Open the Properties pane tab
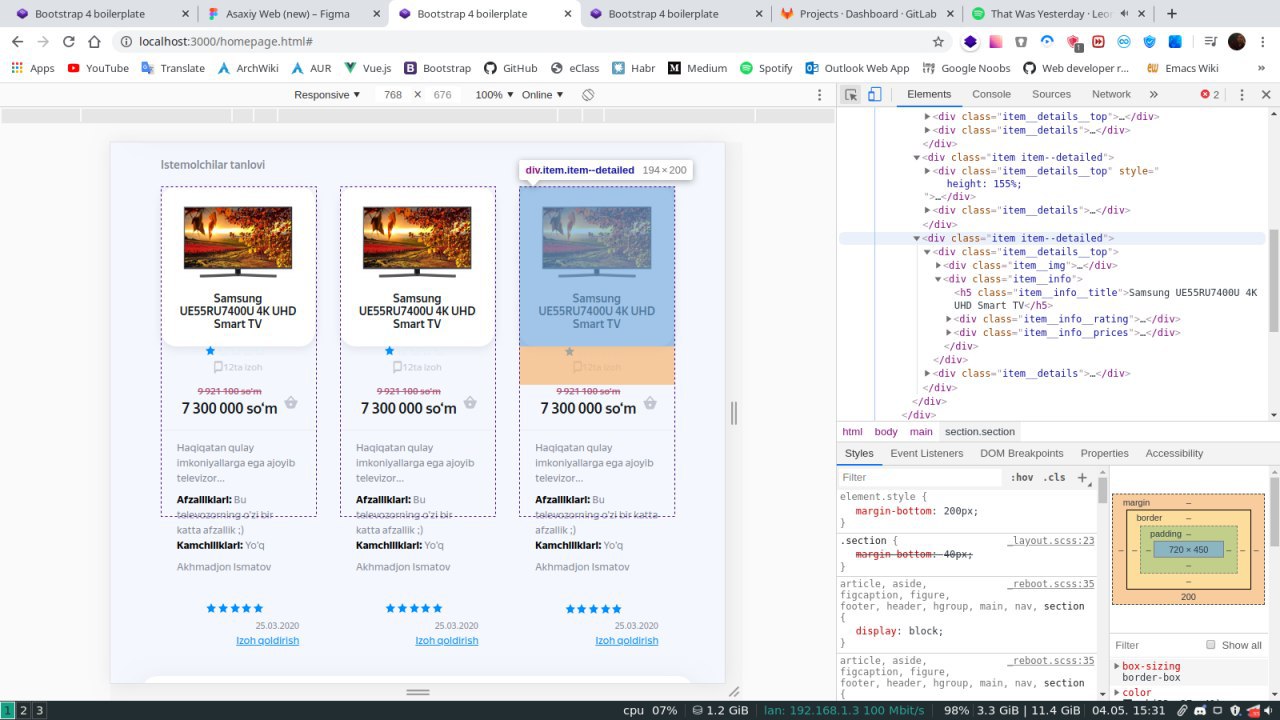 pos(1104,453)
